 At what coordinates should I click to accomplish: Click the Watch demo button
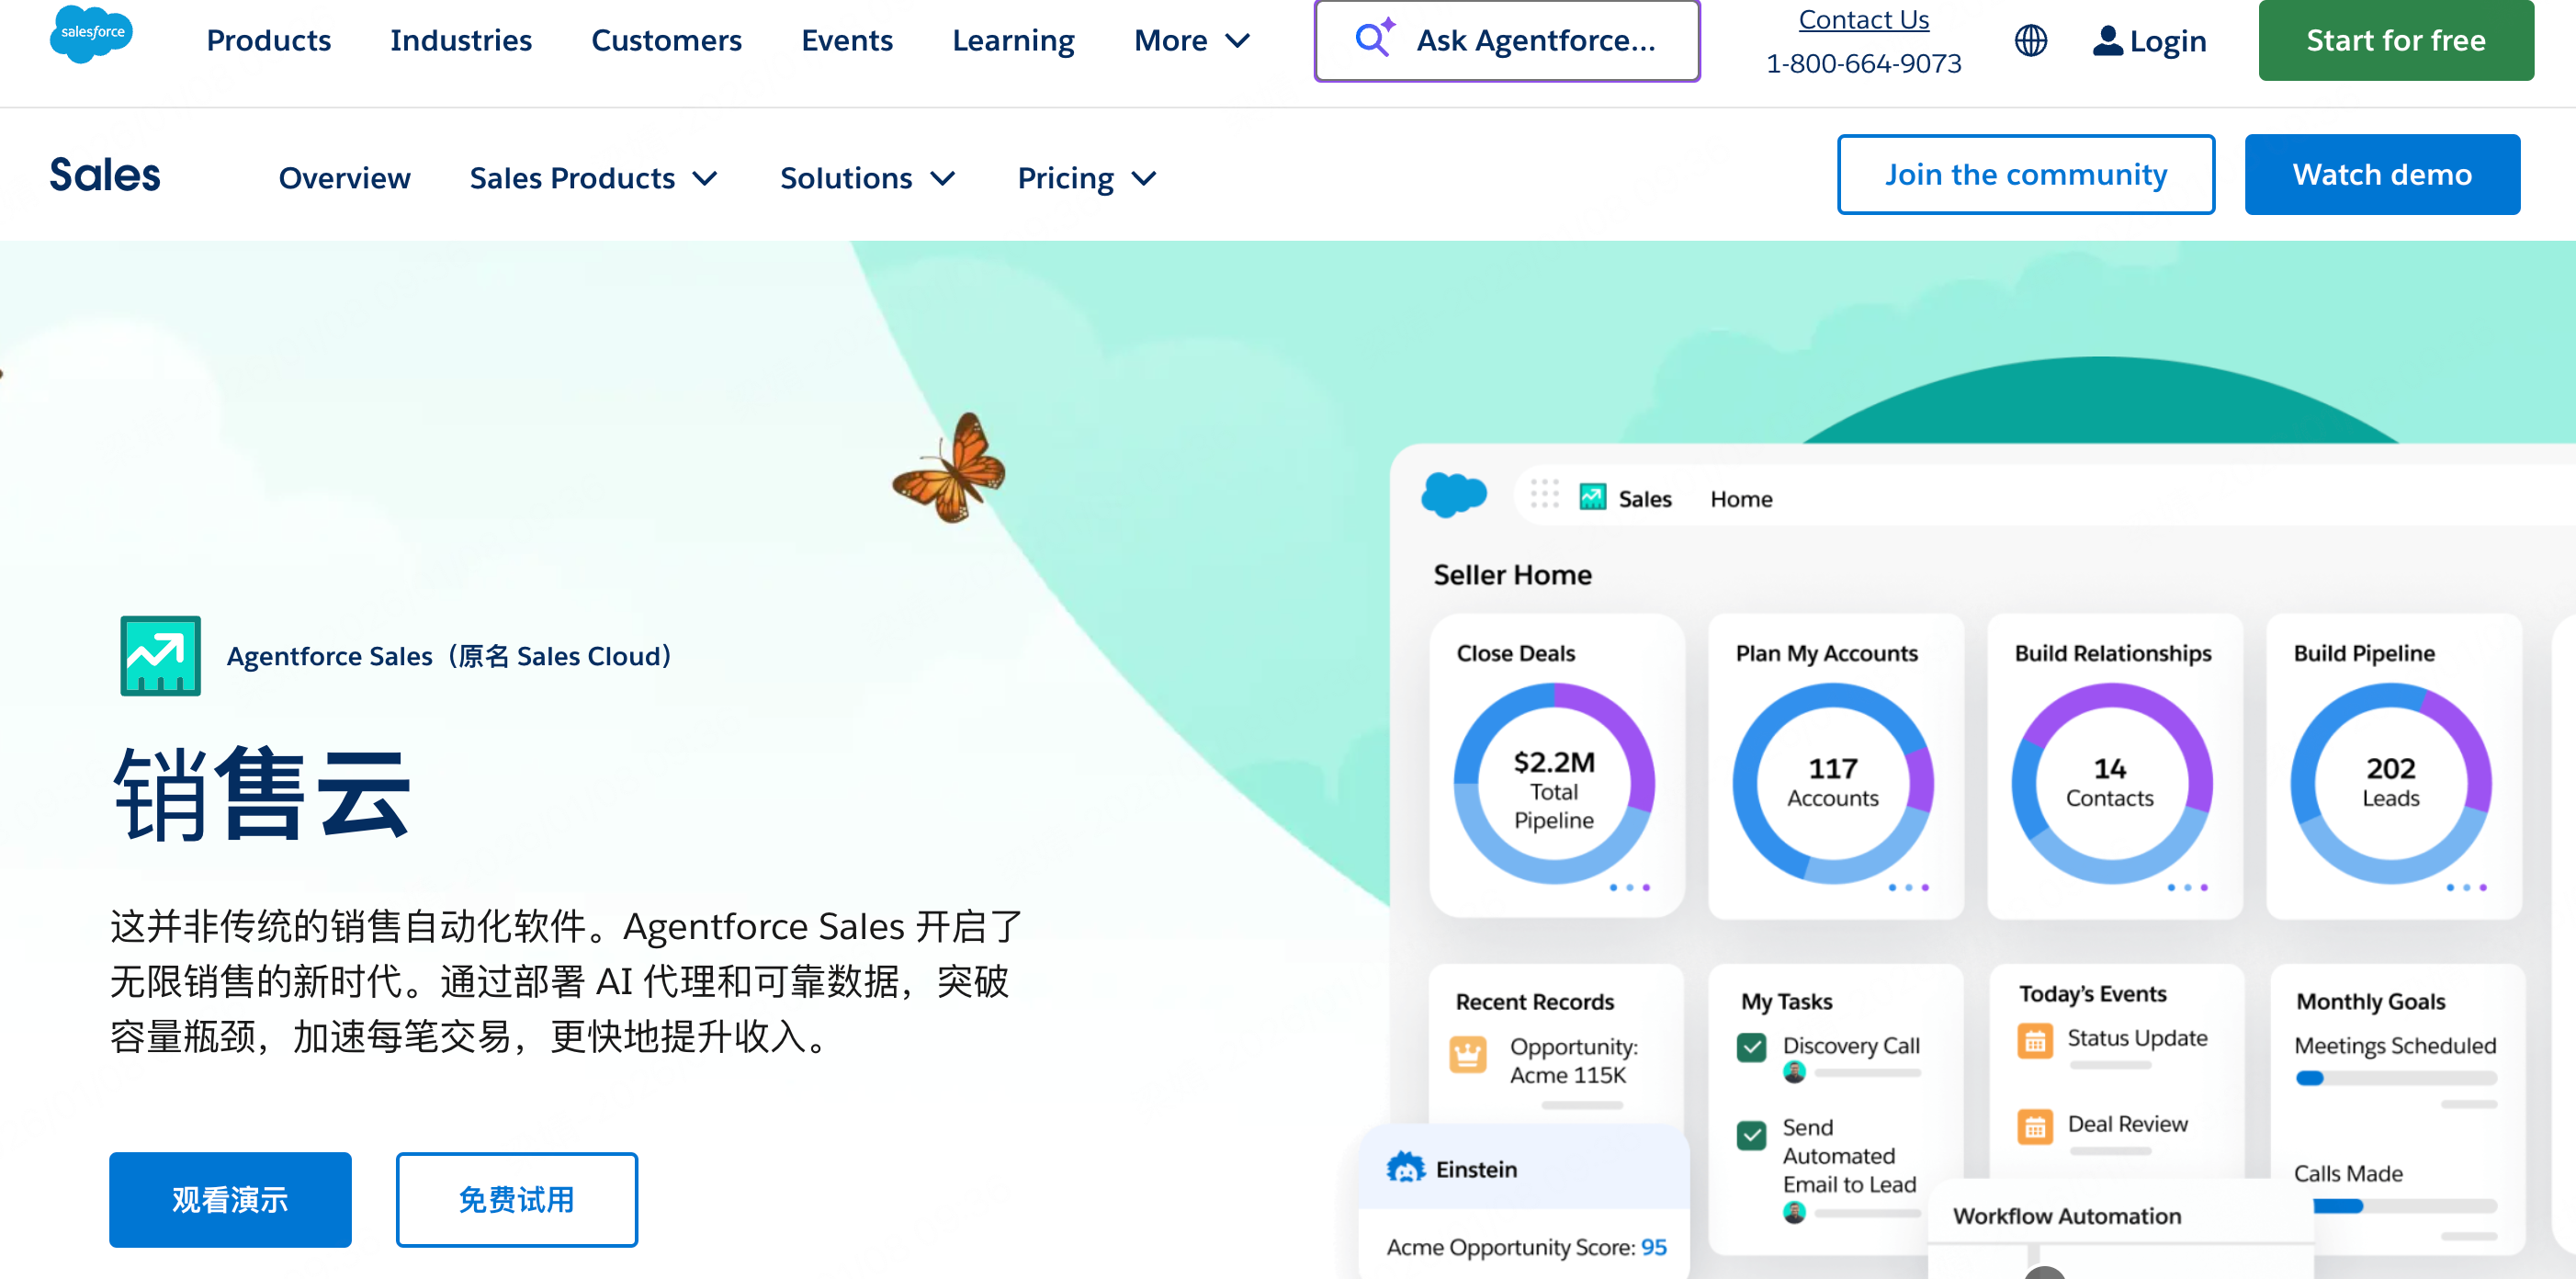click(2381, 175)
